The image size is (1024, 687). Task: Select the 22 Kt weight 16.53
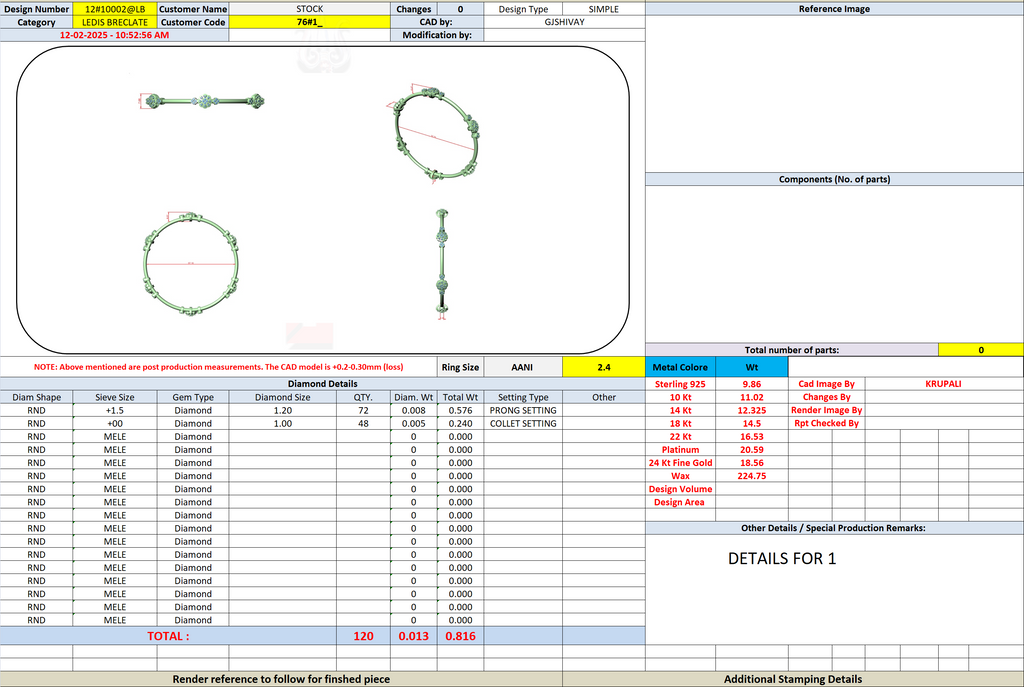[752, 436]
